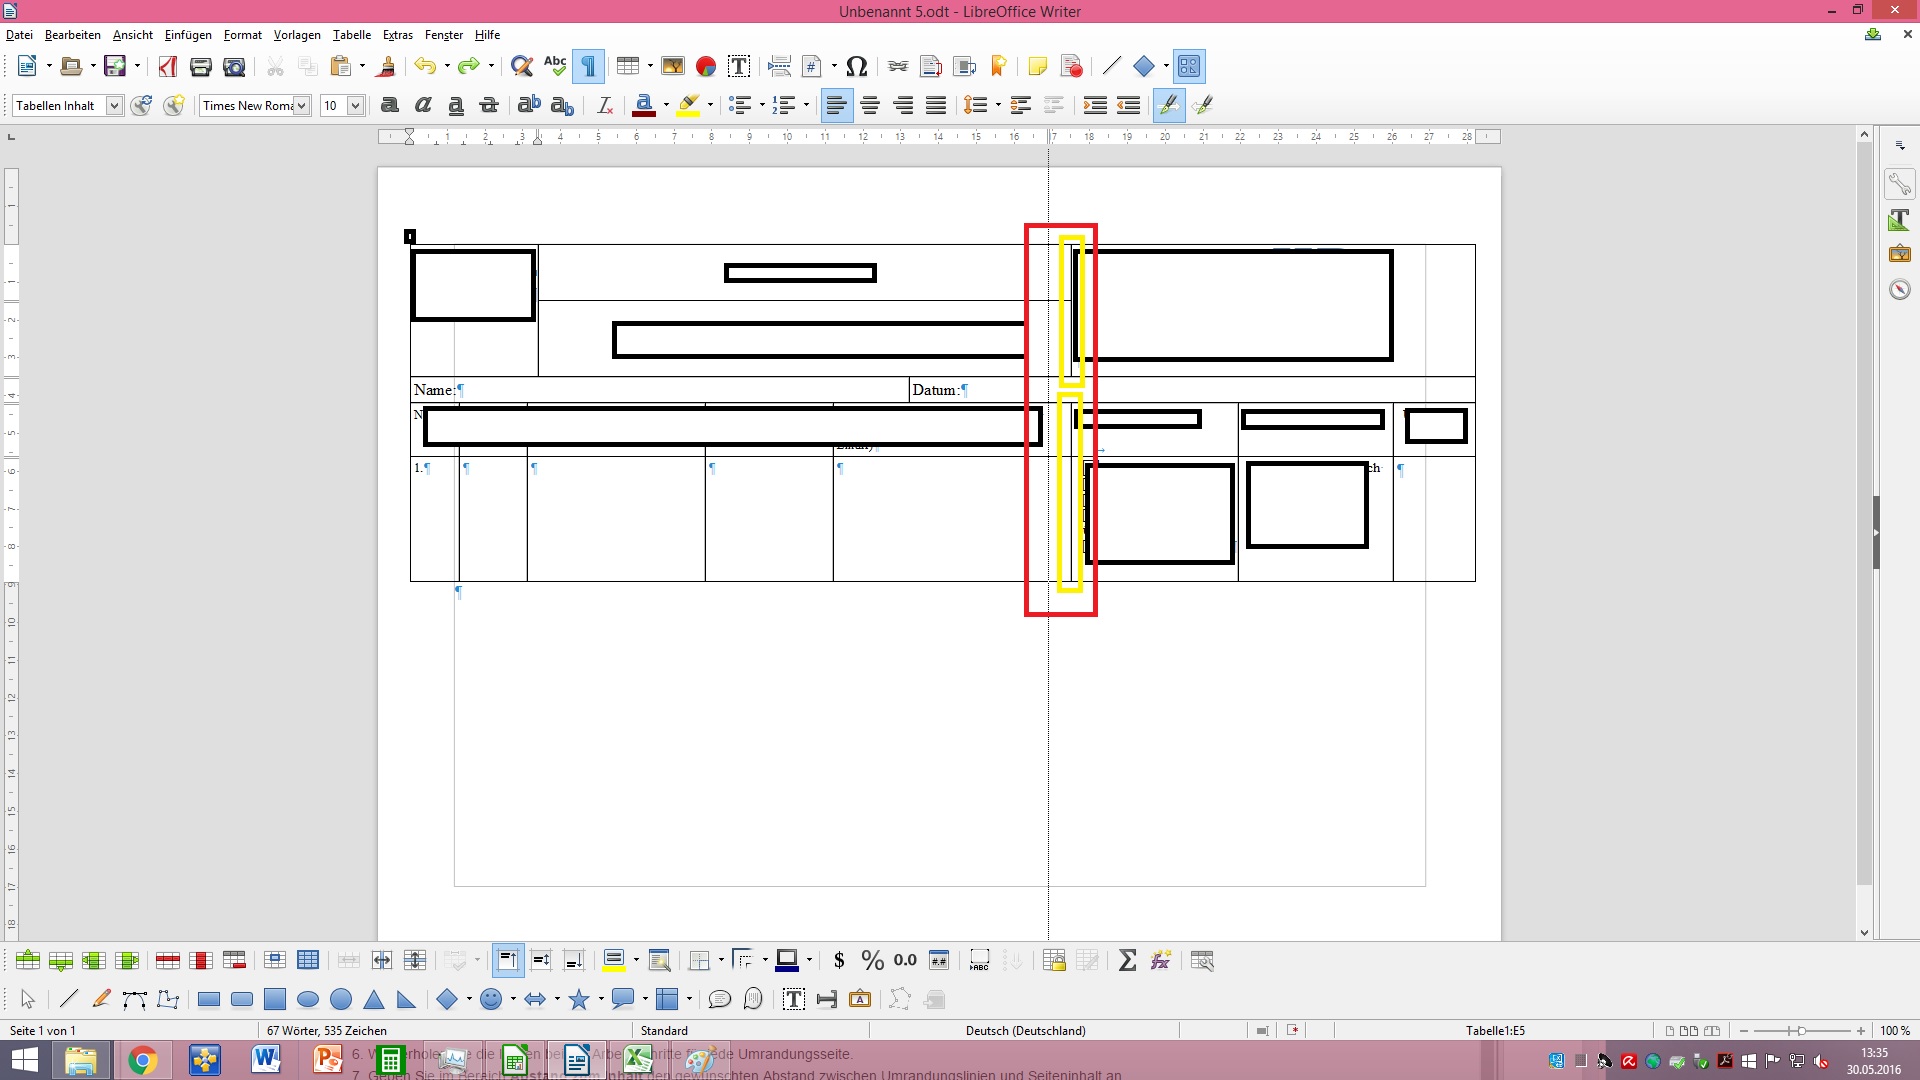Image resolution: width=1920 pixels, height=1080 pixels.
Task: Open highlighting color dropdown arrow
Action: pos(710,105)
